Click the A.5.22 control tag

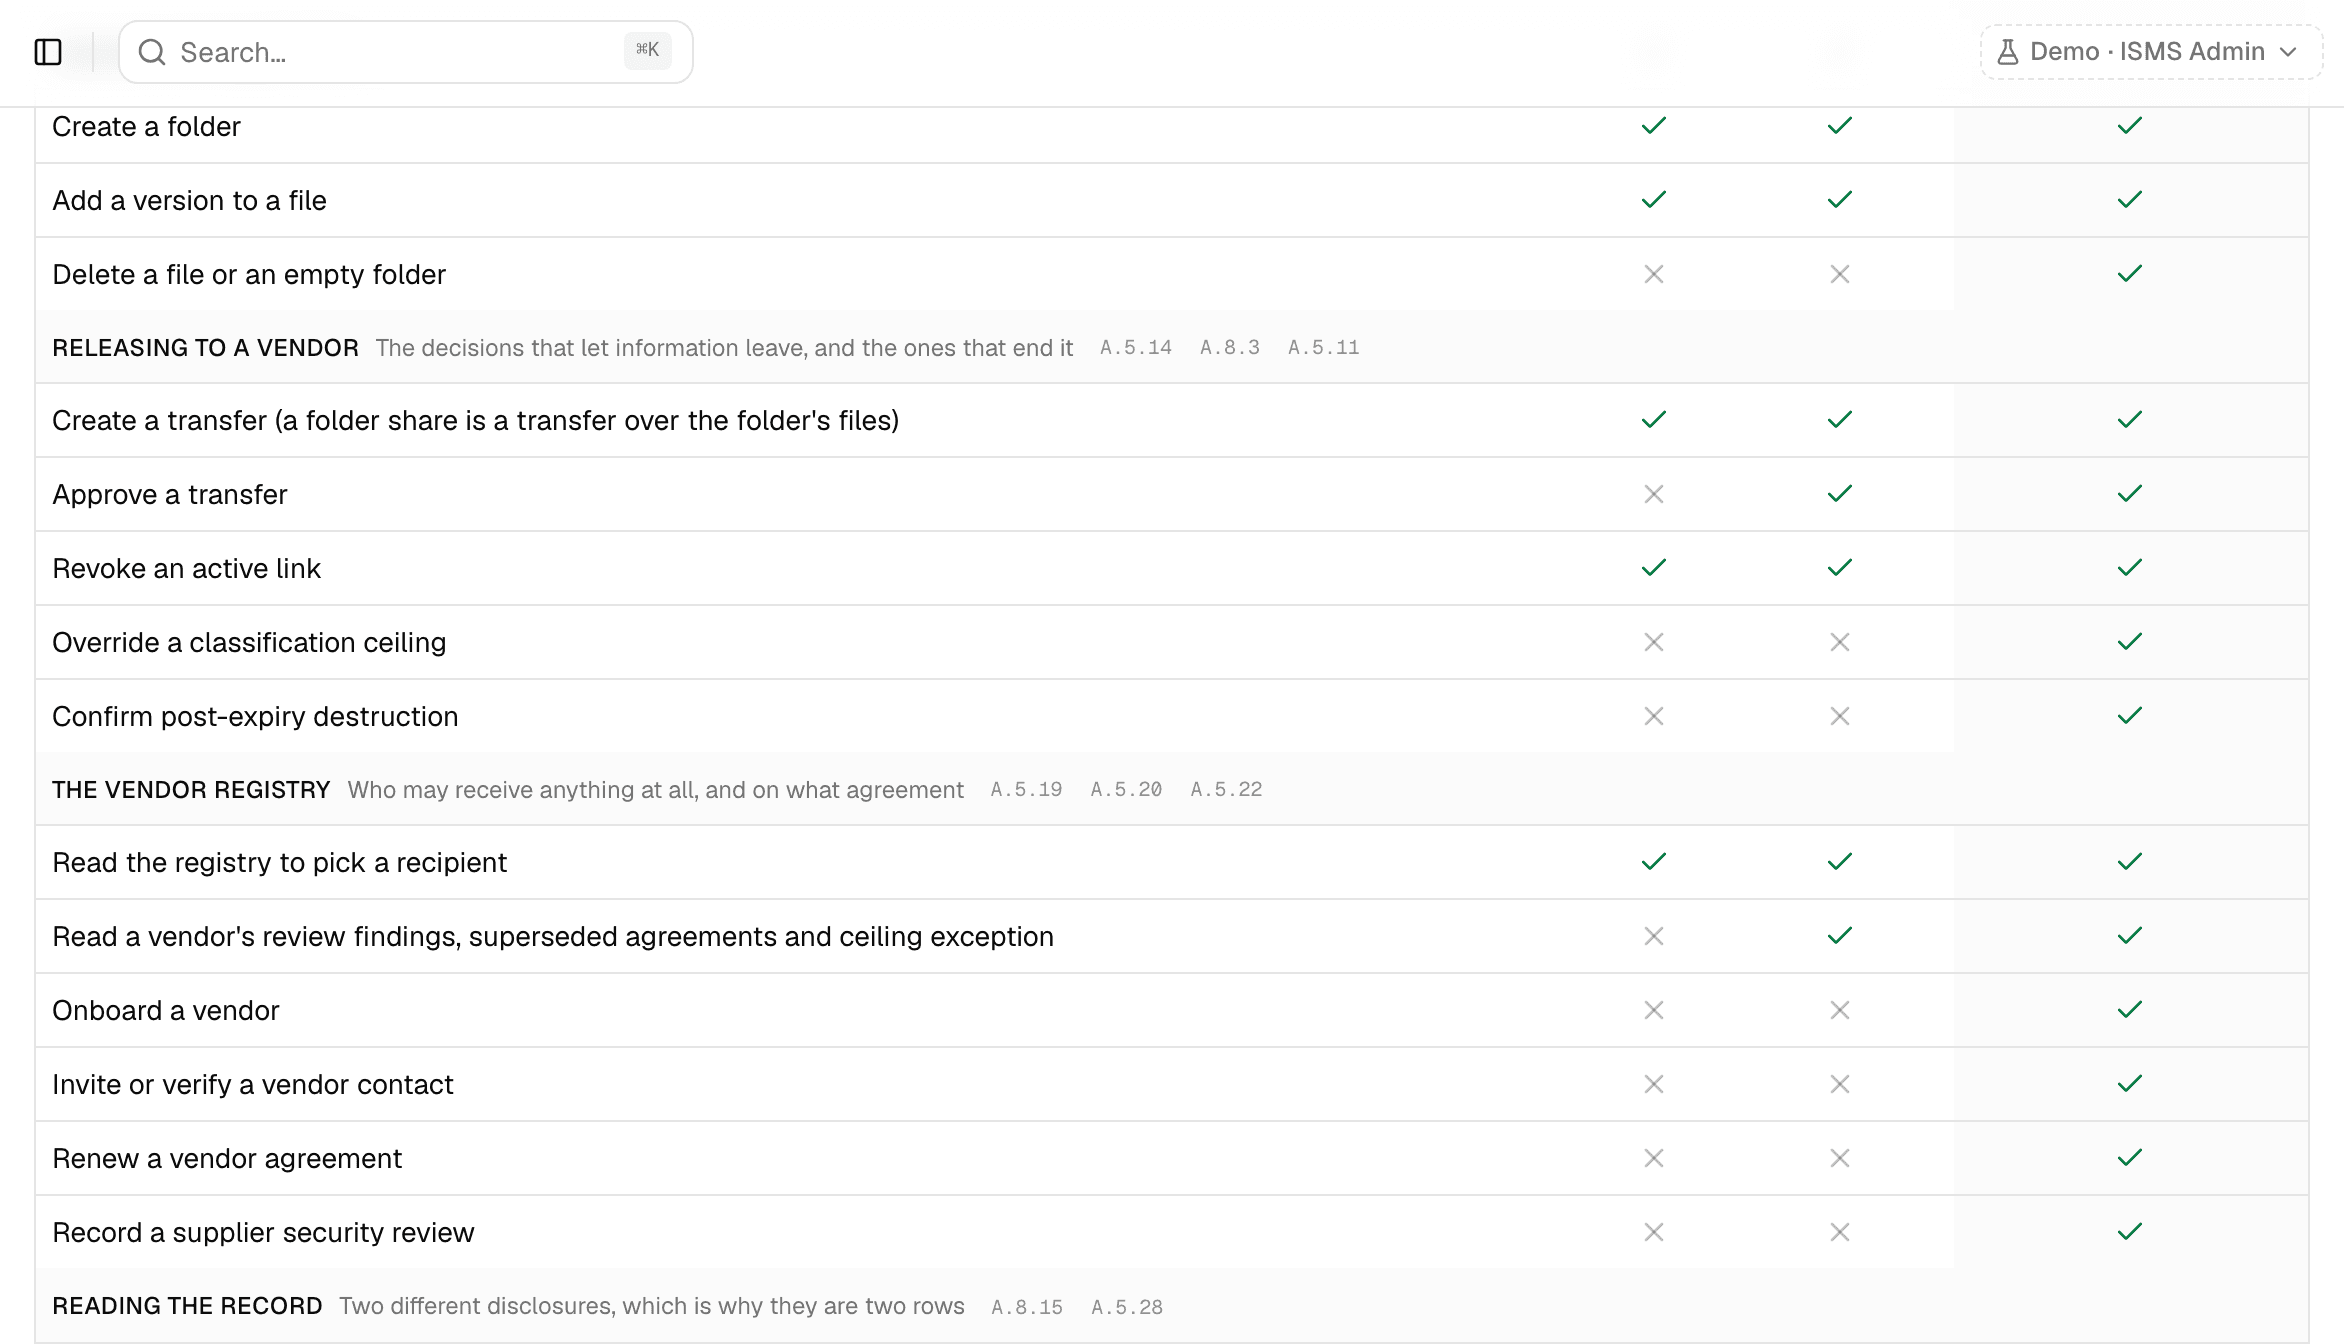click(1227, 790)
